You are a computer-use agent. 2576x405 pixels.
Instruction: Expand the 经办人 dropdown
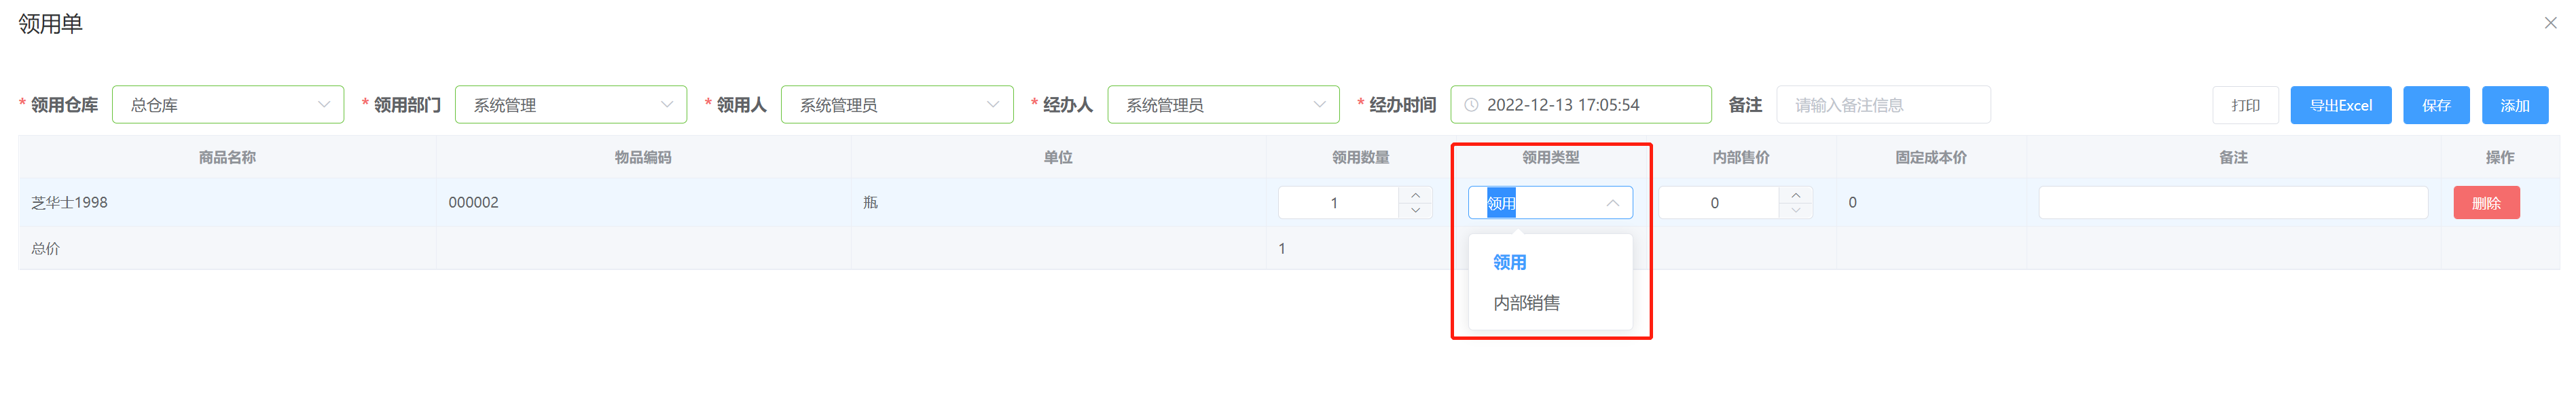(1223, 105)
